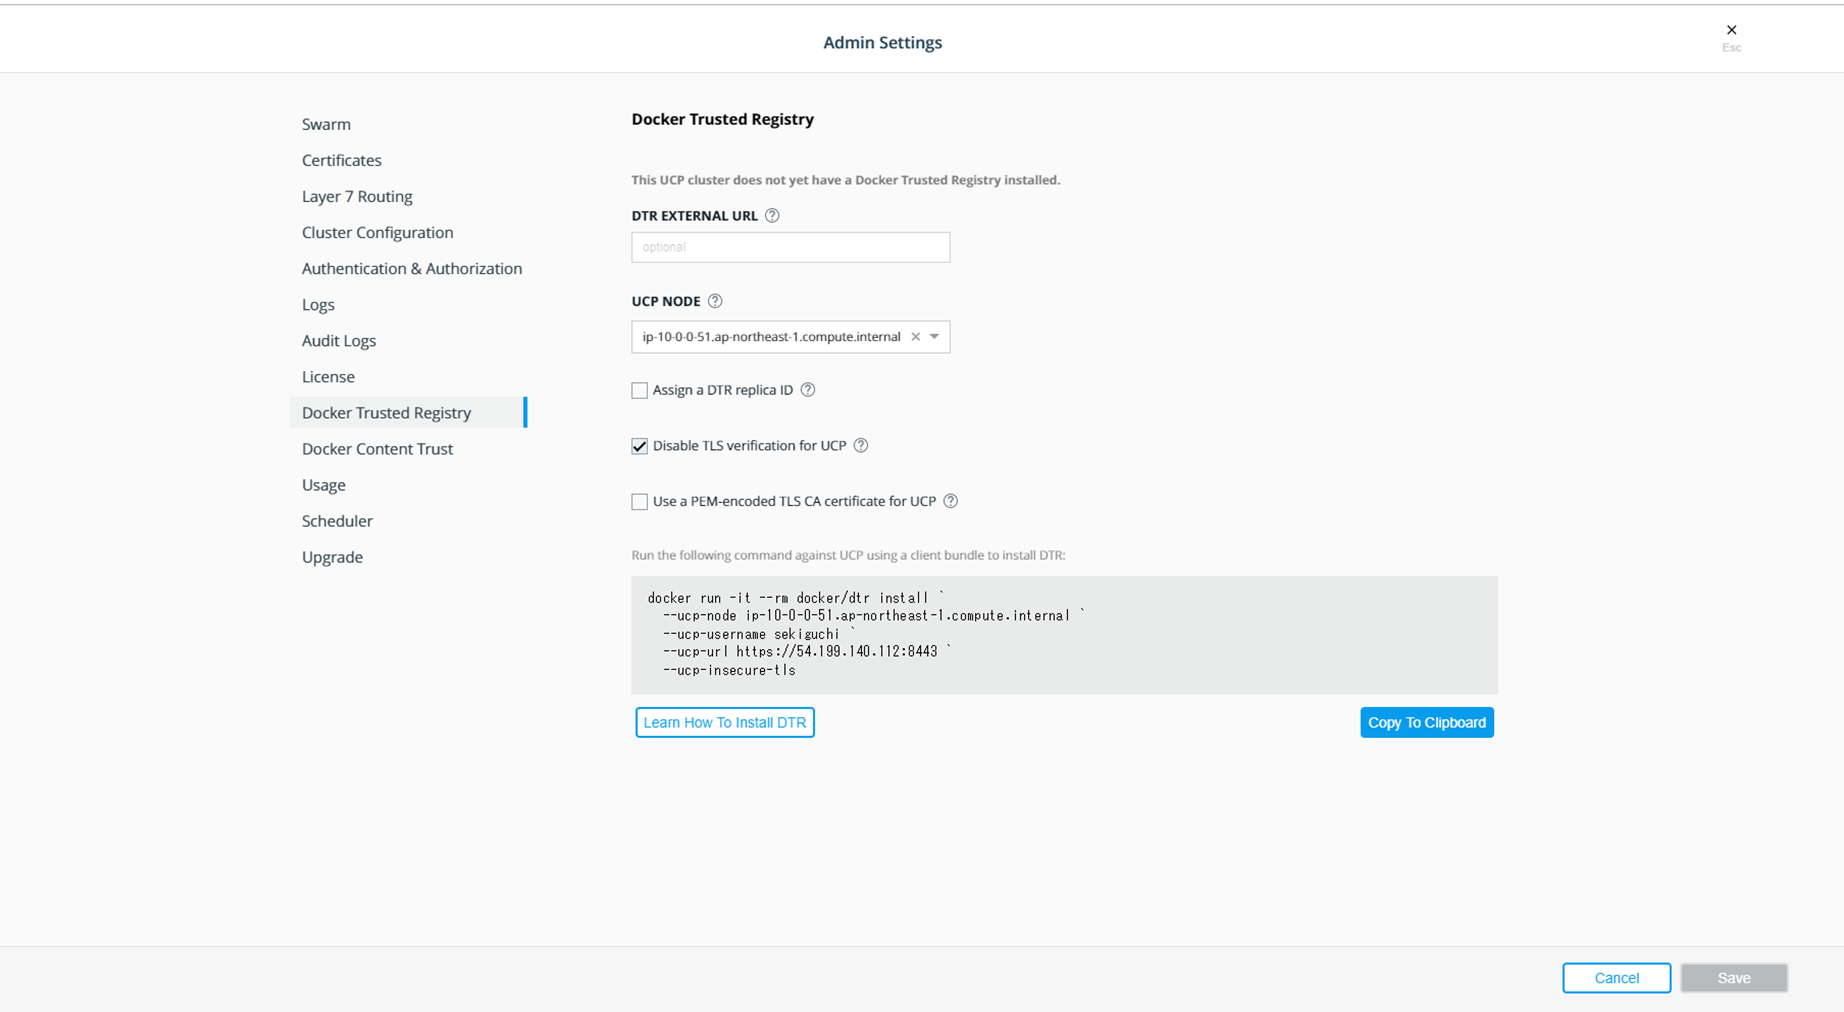Click help icon next to DTR External URL

pyautogui.click(x=772, y=216)
